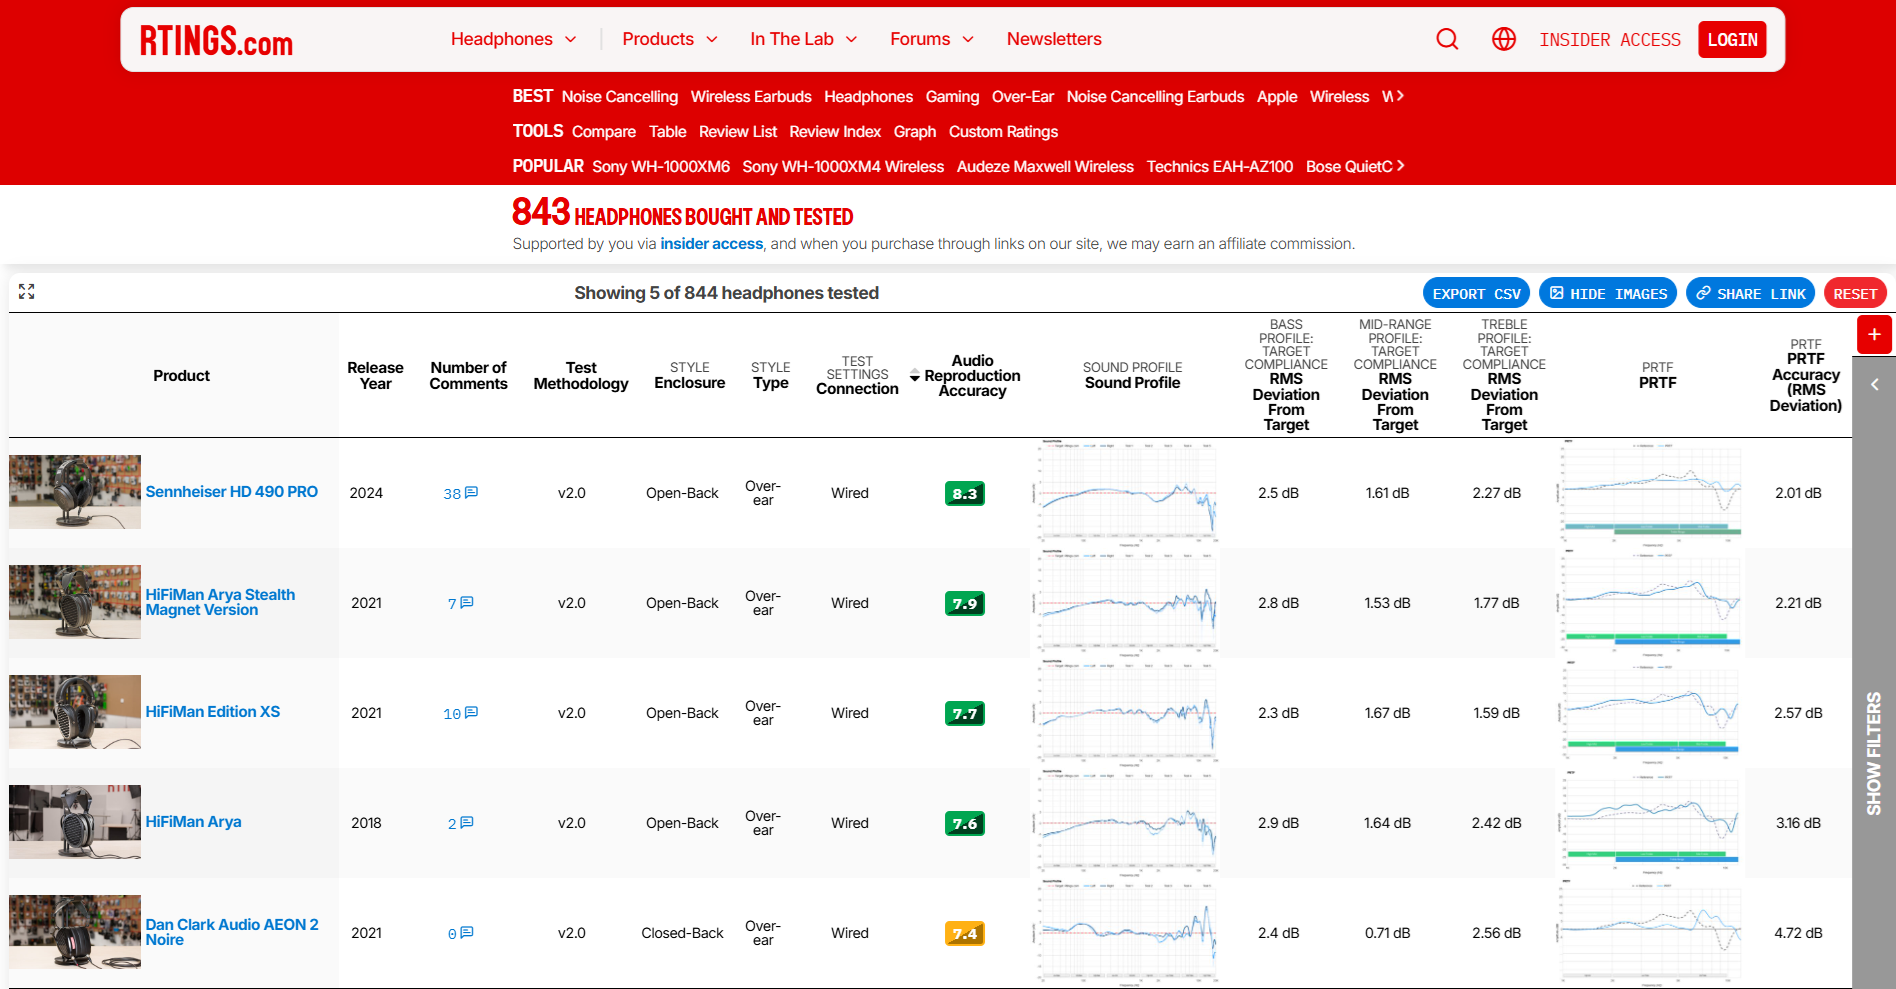Collapse the filters panel arrow

coord(1874,384)
